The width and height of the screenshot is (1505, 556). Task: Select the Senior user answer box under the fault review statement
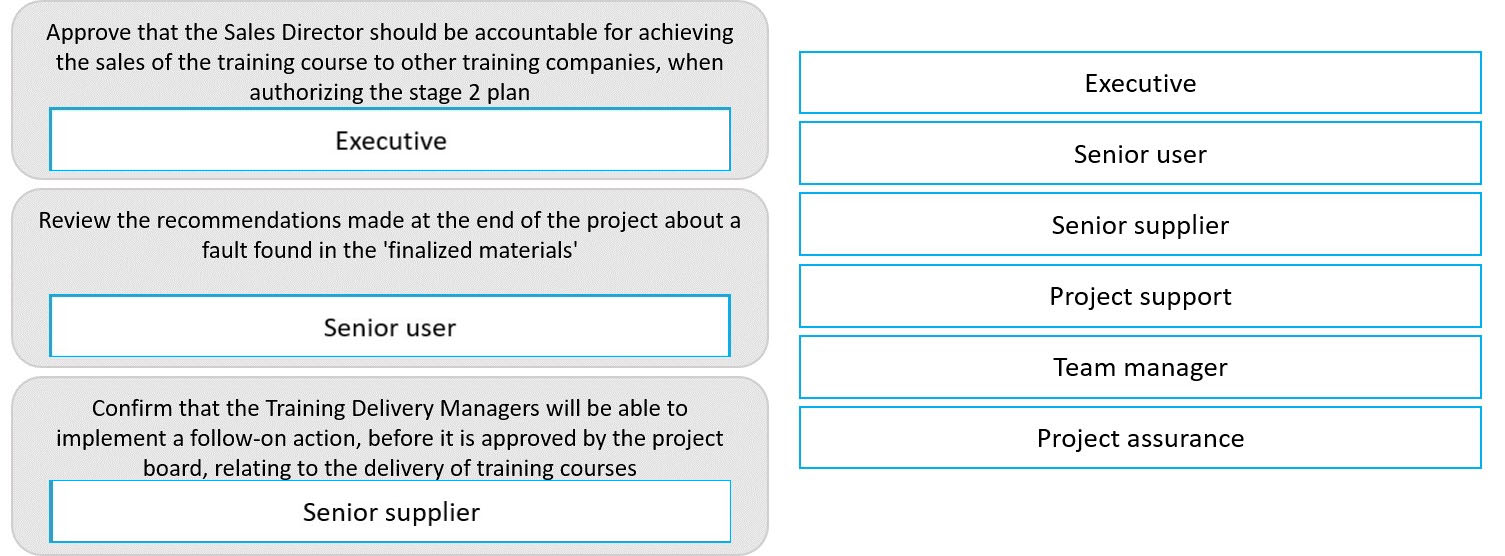(x=390, y=326)
